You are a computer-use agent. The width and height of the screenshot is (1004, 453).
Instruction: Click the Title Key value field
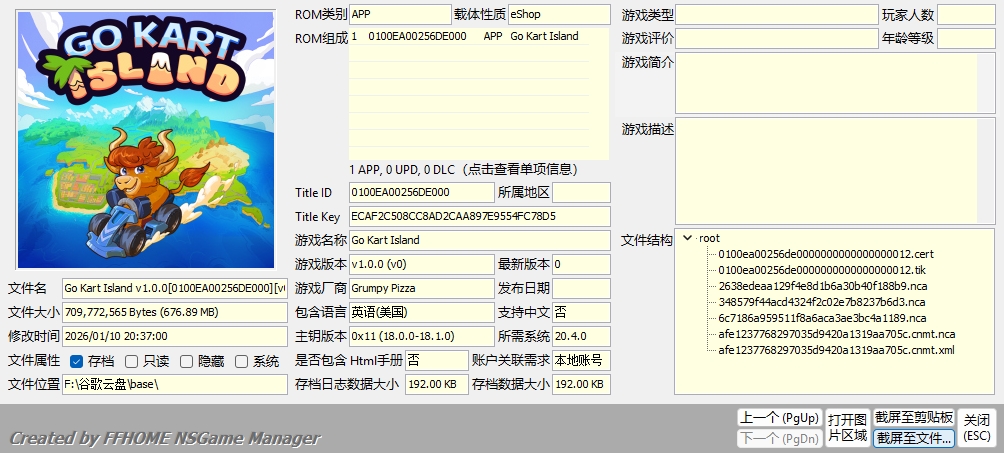478,216
